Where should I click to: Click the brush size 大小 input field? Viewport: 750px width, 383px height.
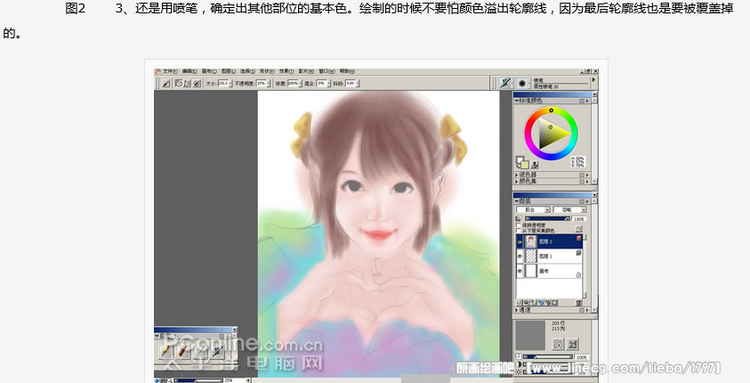223,83
